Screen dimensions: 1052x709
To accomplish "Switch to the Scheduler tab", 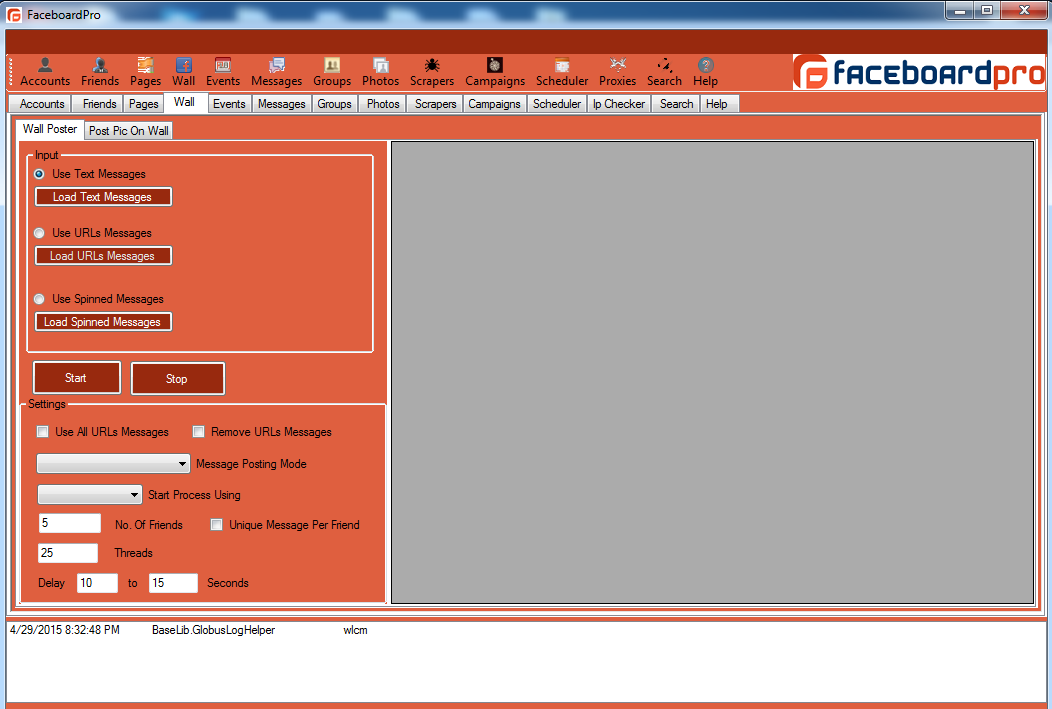I will click(557, 104).
